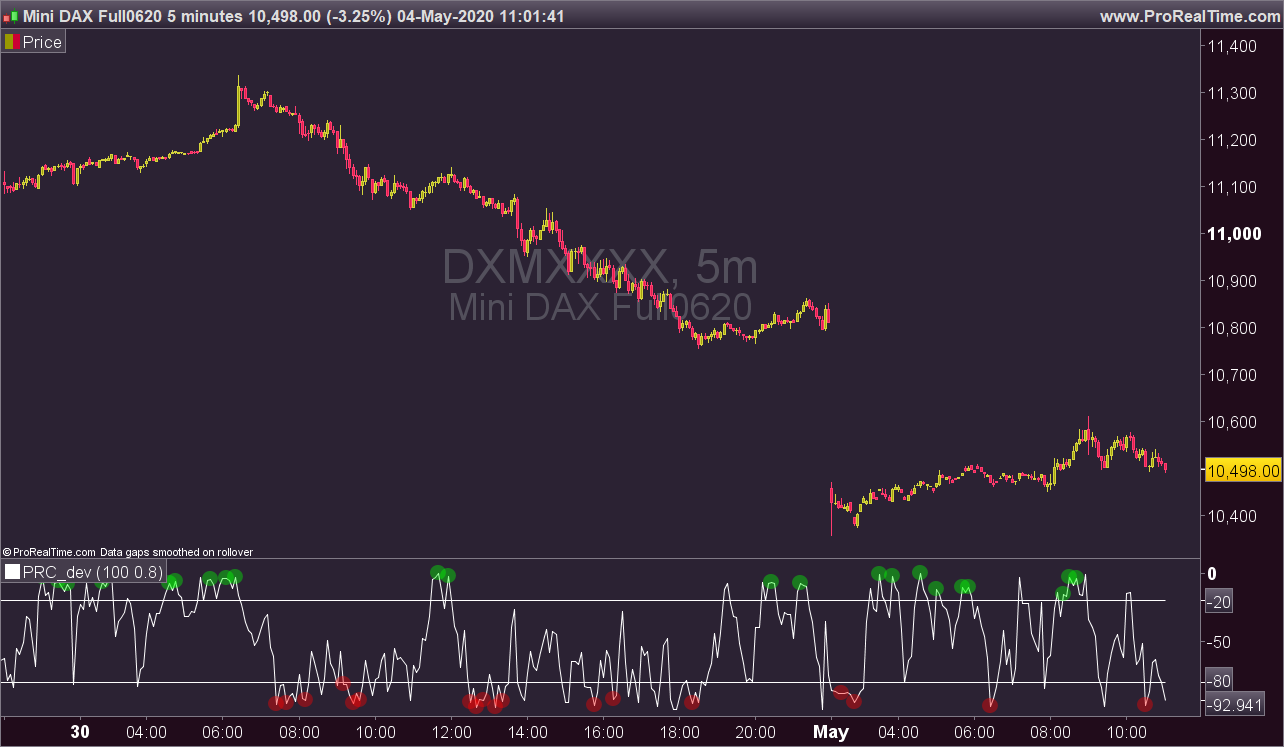1284x747 pixels.
Task: Click the -20 indicator level label
Action: click(x=1219, y=601)
